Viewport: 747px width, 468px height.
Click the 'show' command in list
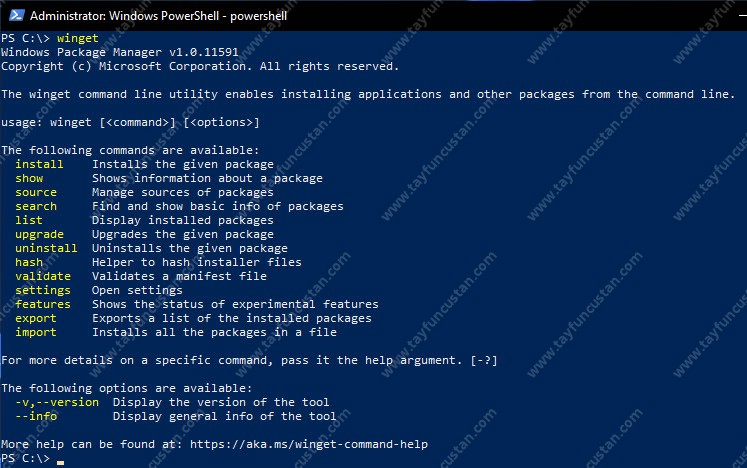29,178
